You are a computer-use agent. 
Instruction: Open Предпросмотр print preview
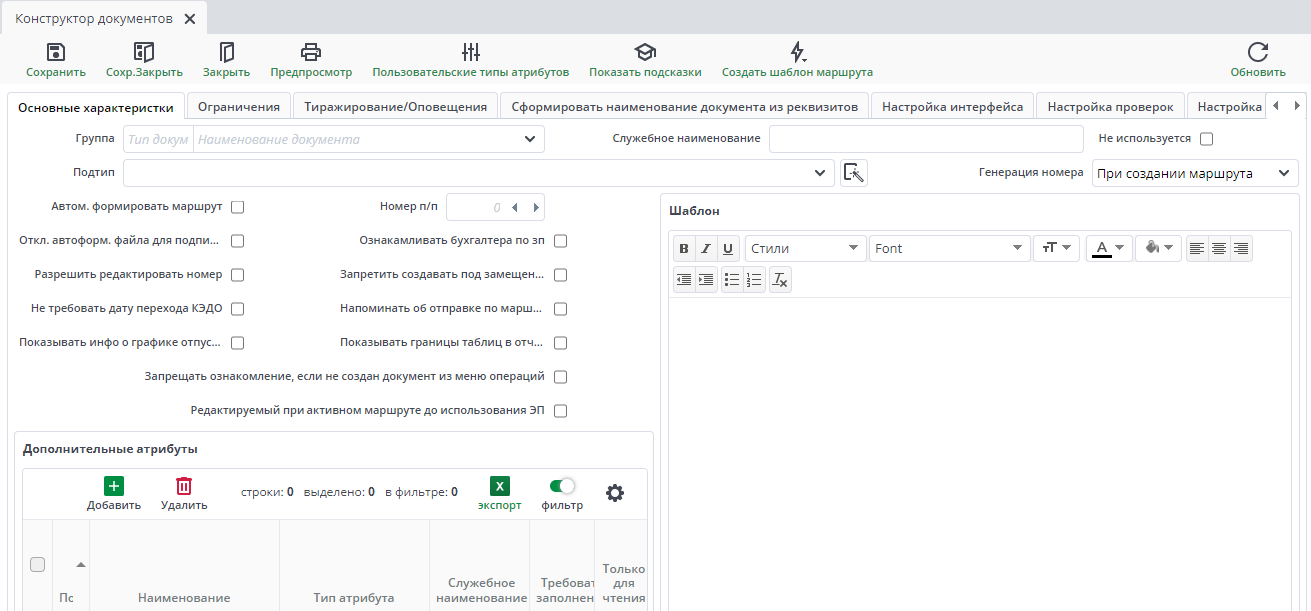coord(311,53)
